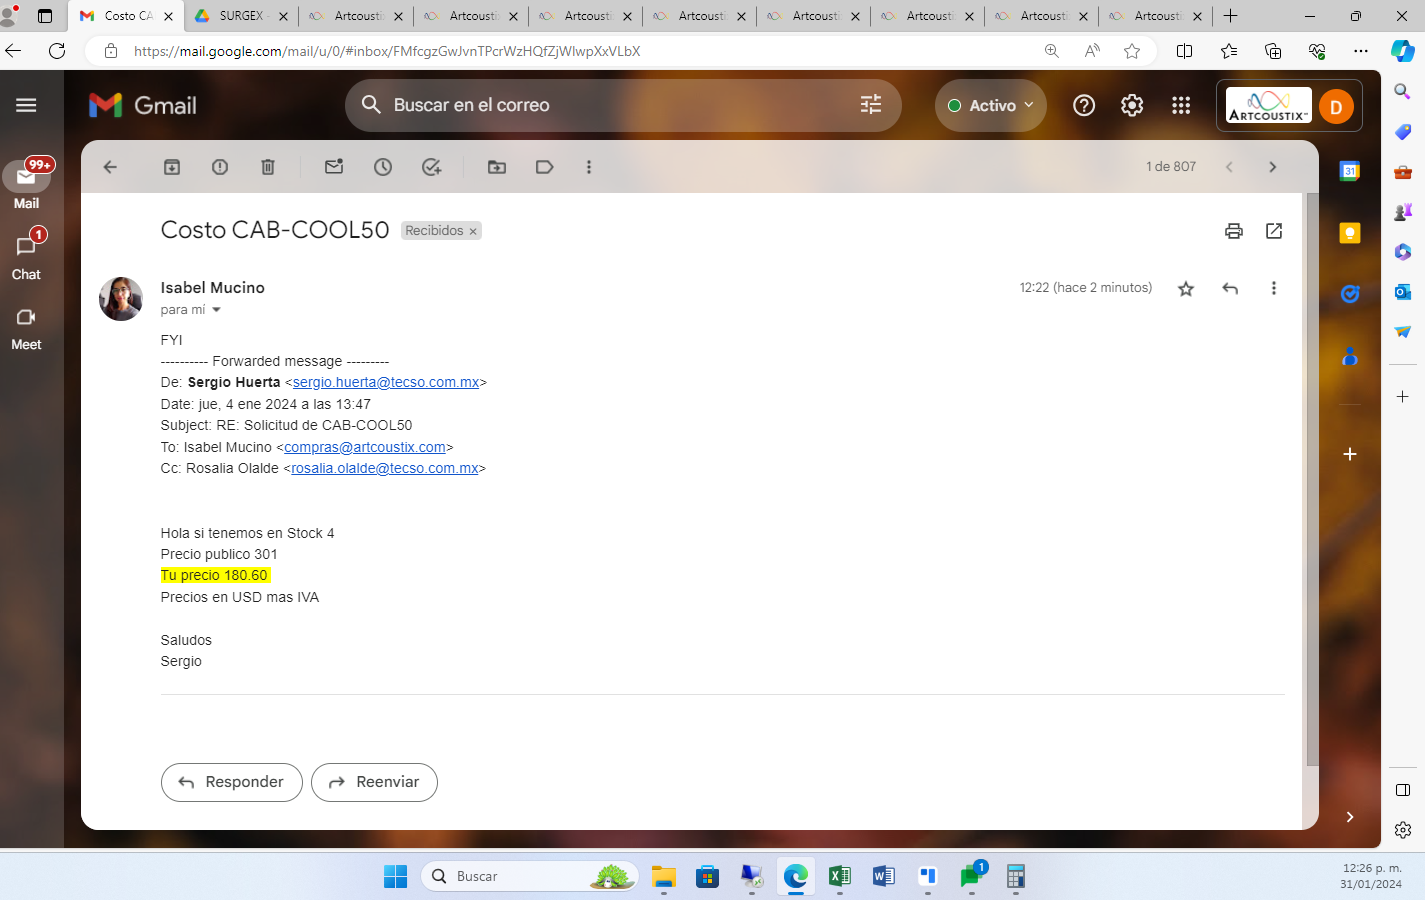Screen dimensions: 1425x900
Task: Snooze this email with clock icon
Action: [383, 167]
